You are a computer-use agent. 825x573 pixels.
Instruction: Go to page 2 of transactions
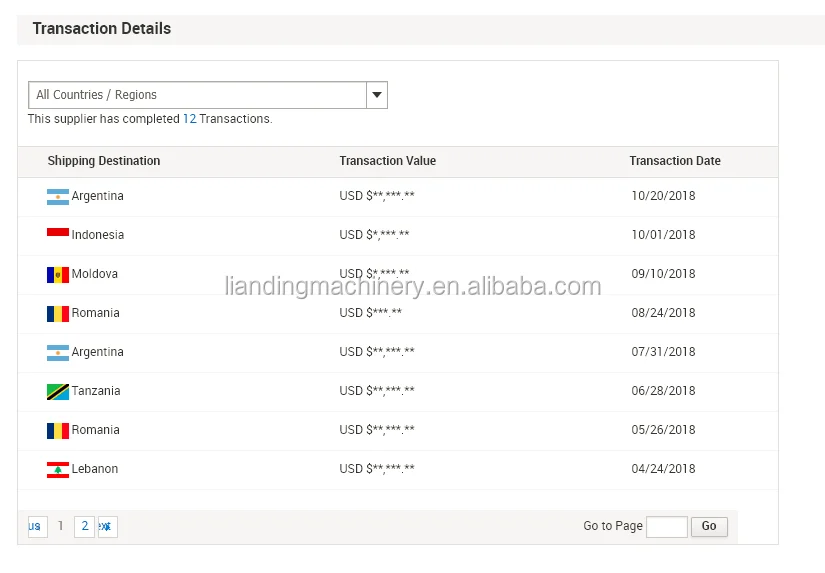coord(85,526)
